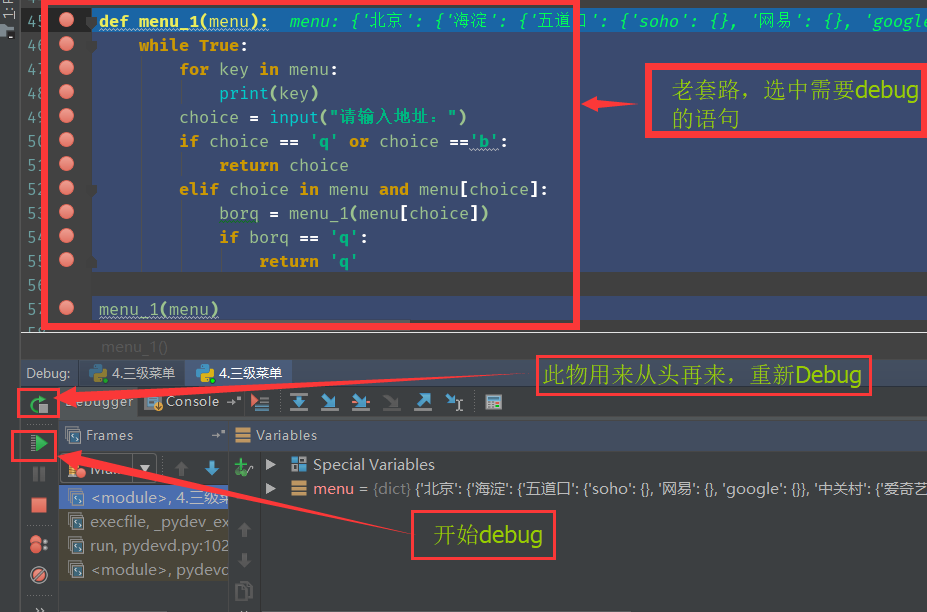The height and width of the screenshot is (612, 927).
Task: Click Show Execution Point icon
Action: pos(260,402)
